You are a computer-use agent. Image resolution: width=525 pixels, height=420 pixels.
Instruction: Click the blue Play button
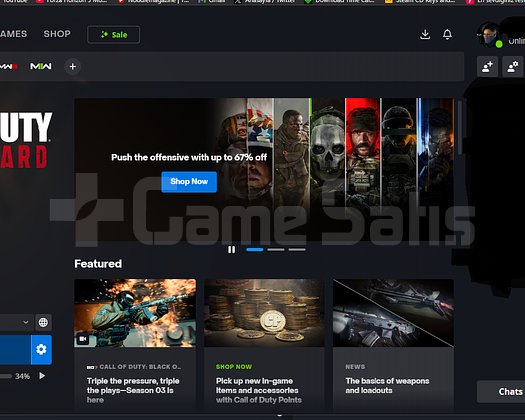tap(15, 350)
